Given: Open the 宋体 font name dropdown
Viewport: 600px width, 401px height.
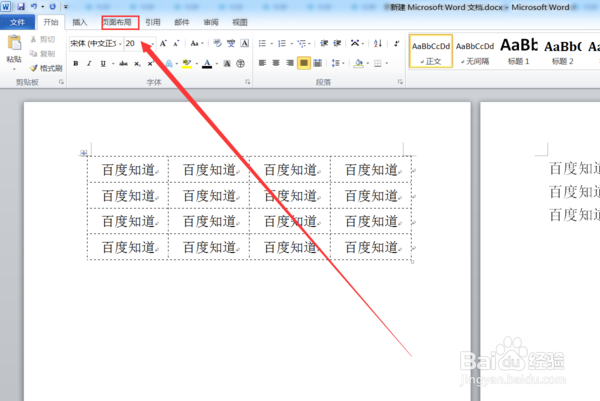Looking at the screenshot, I should coord(120,44).
